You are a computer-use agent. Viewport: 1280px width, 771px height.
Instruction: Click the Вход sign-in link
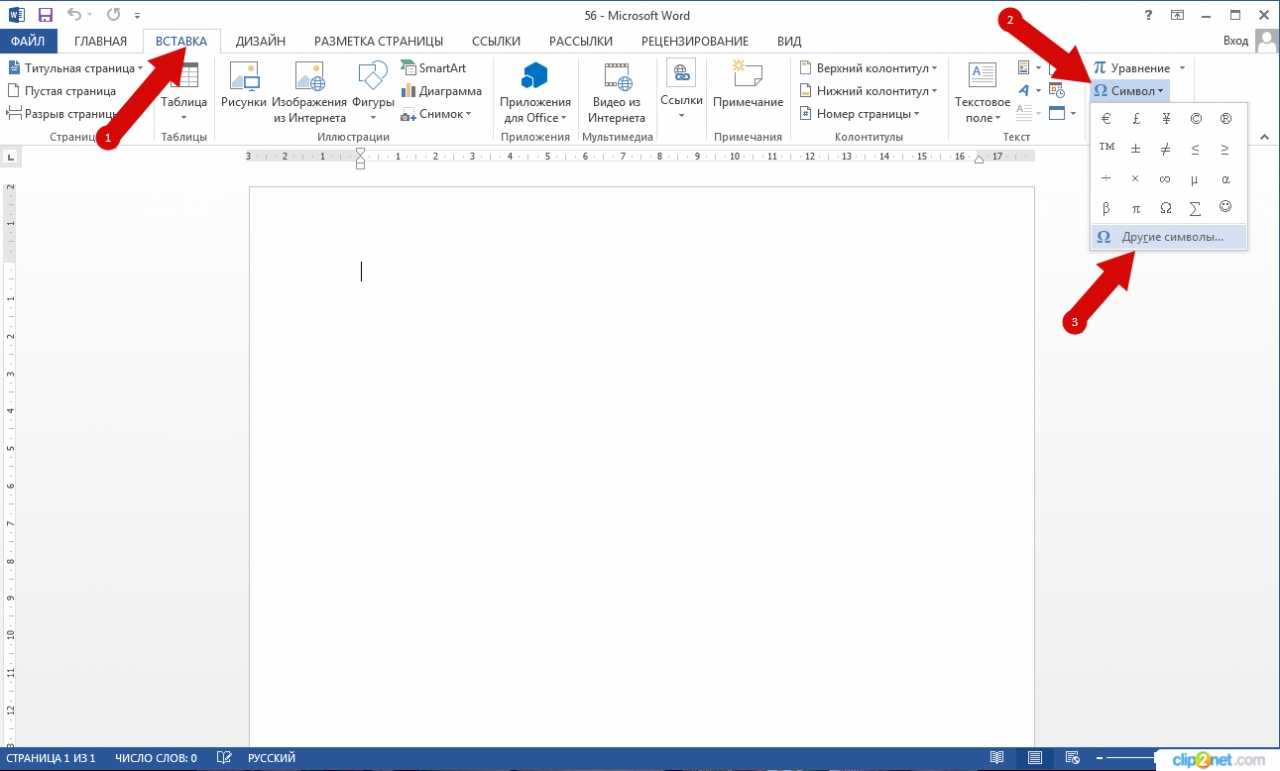pos(1235,41)
